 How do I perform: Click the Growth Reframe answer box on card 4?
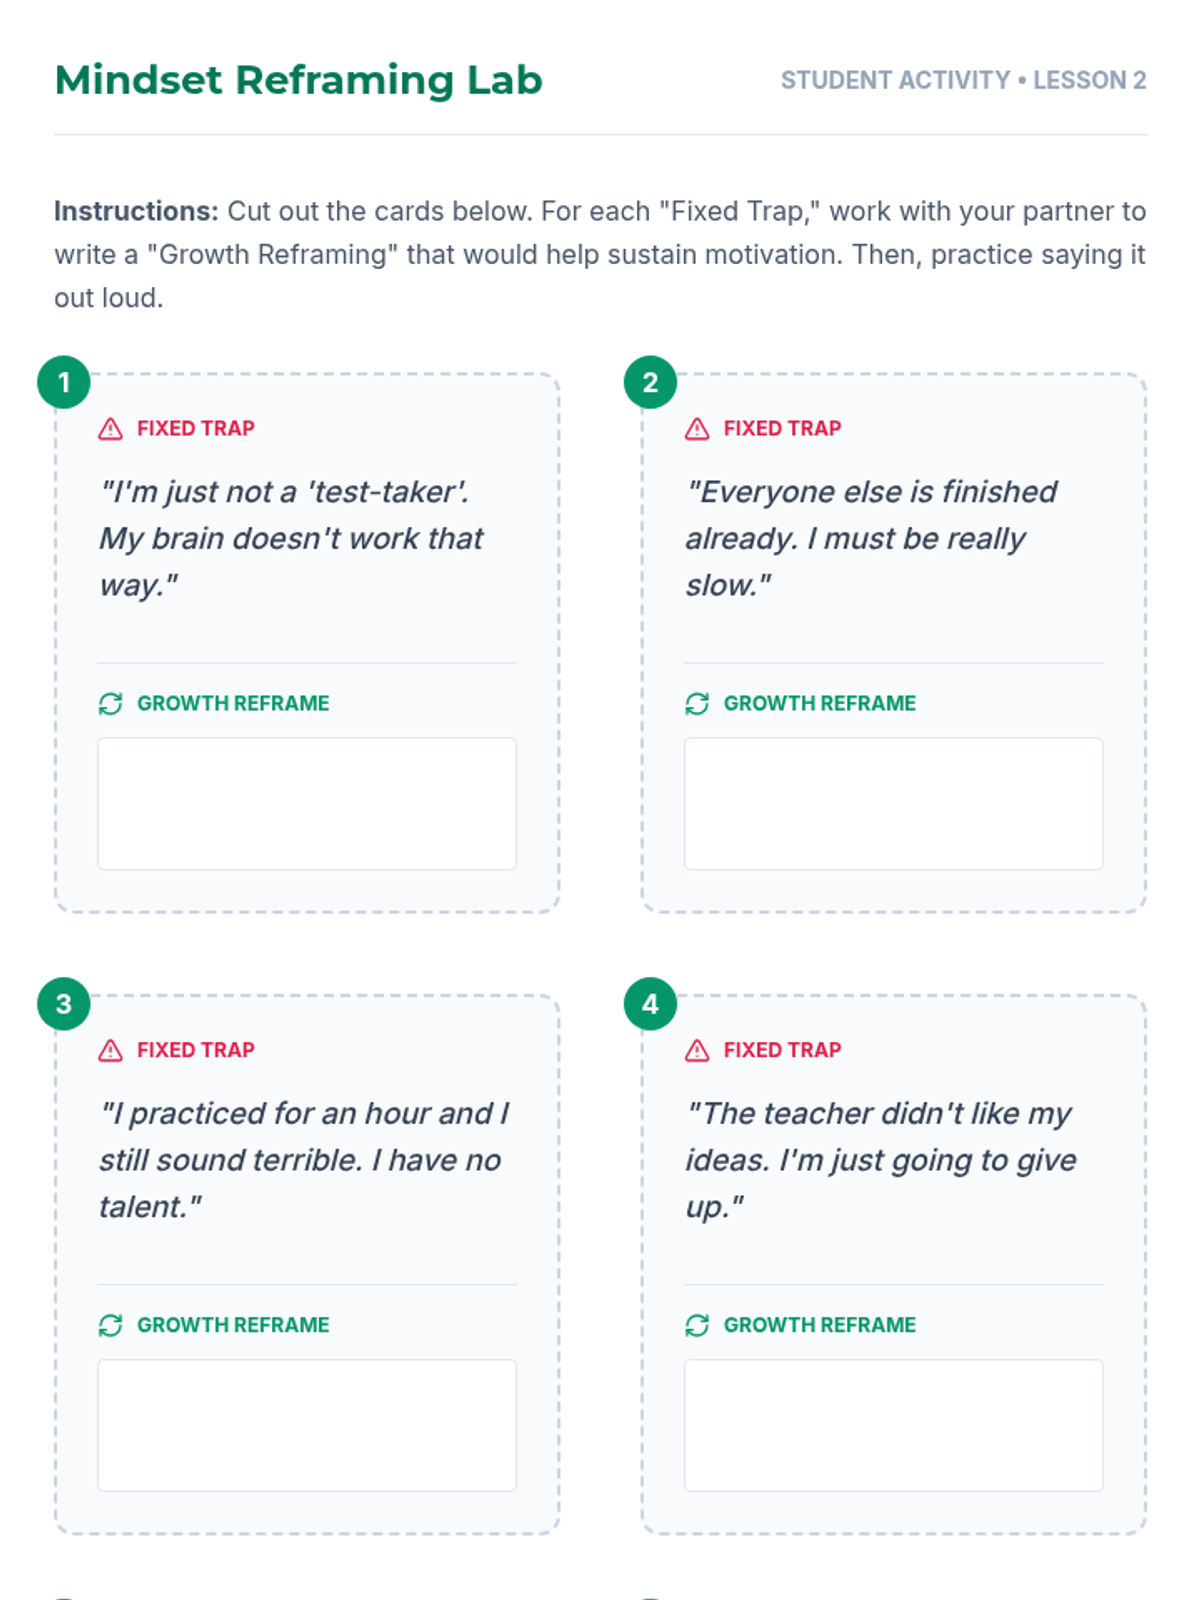pyautogui.click(x=893, y=1425)
